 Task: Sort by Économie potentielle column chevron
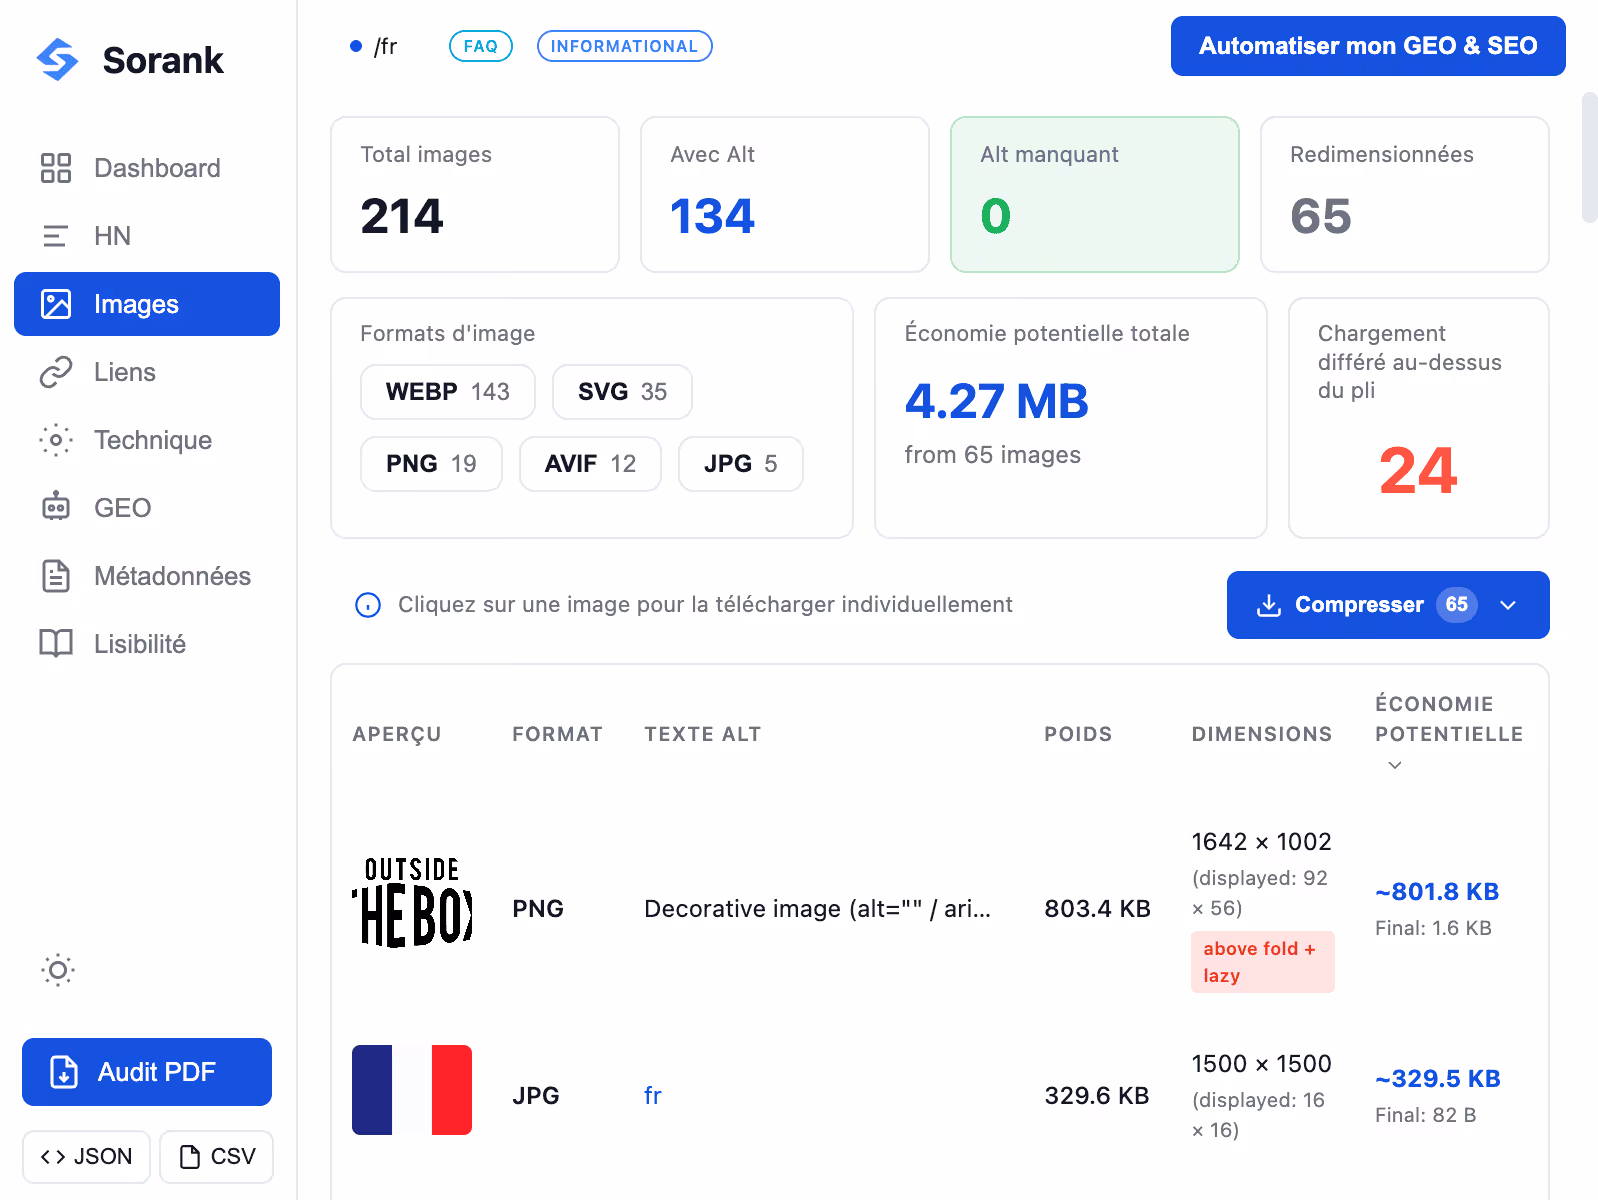click(1395, 765)
